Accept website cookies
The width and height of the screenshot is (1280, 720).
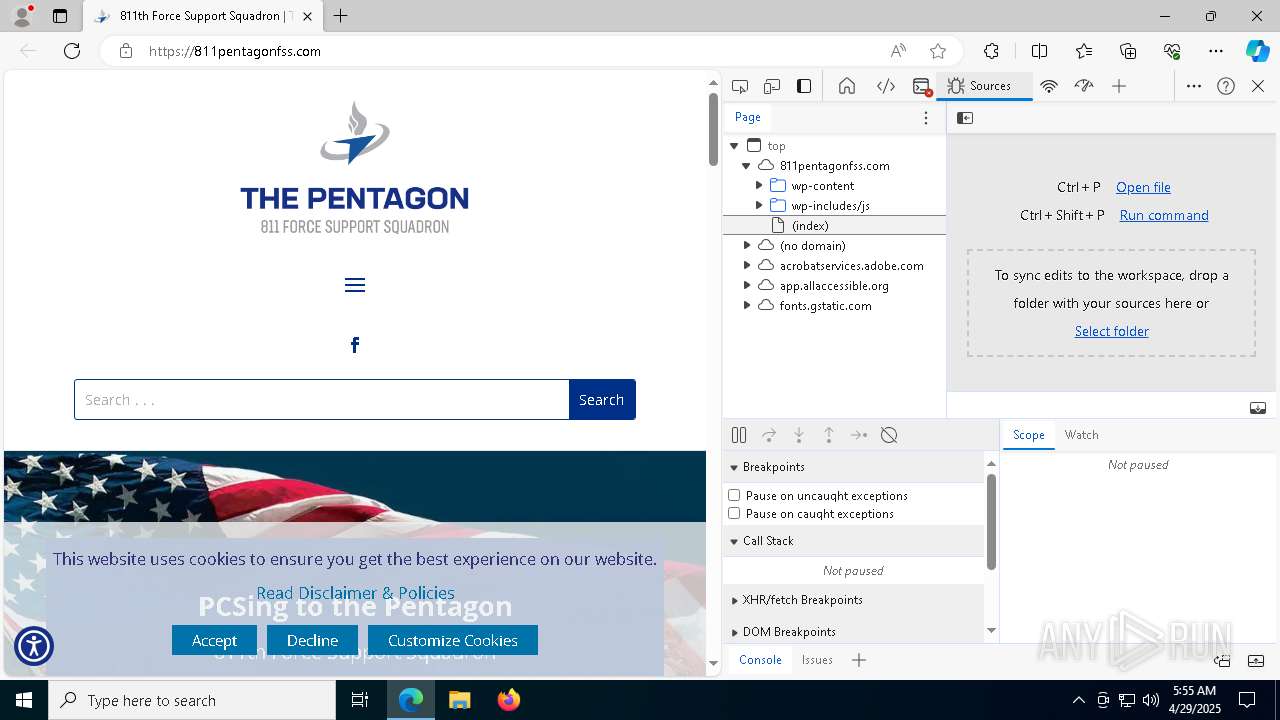tap(214, 640)
